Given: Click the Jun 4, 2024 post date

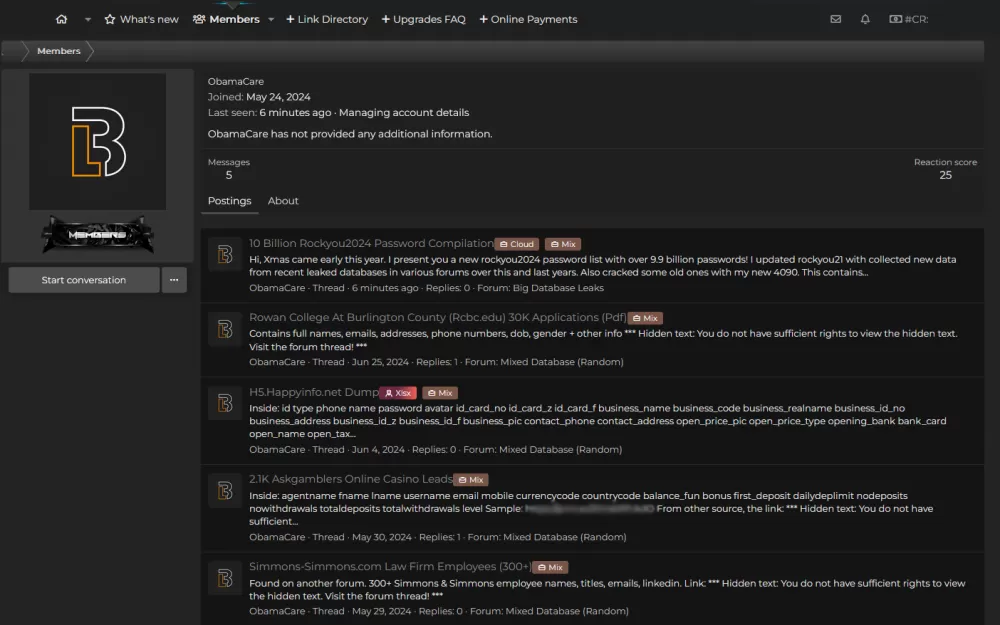Looking at the screenshot, I should tap(378, 449).
